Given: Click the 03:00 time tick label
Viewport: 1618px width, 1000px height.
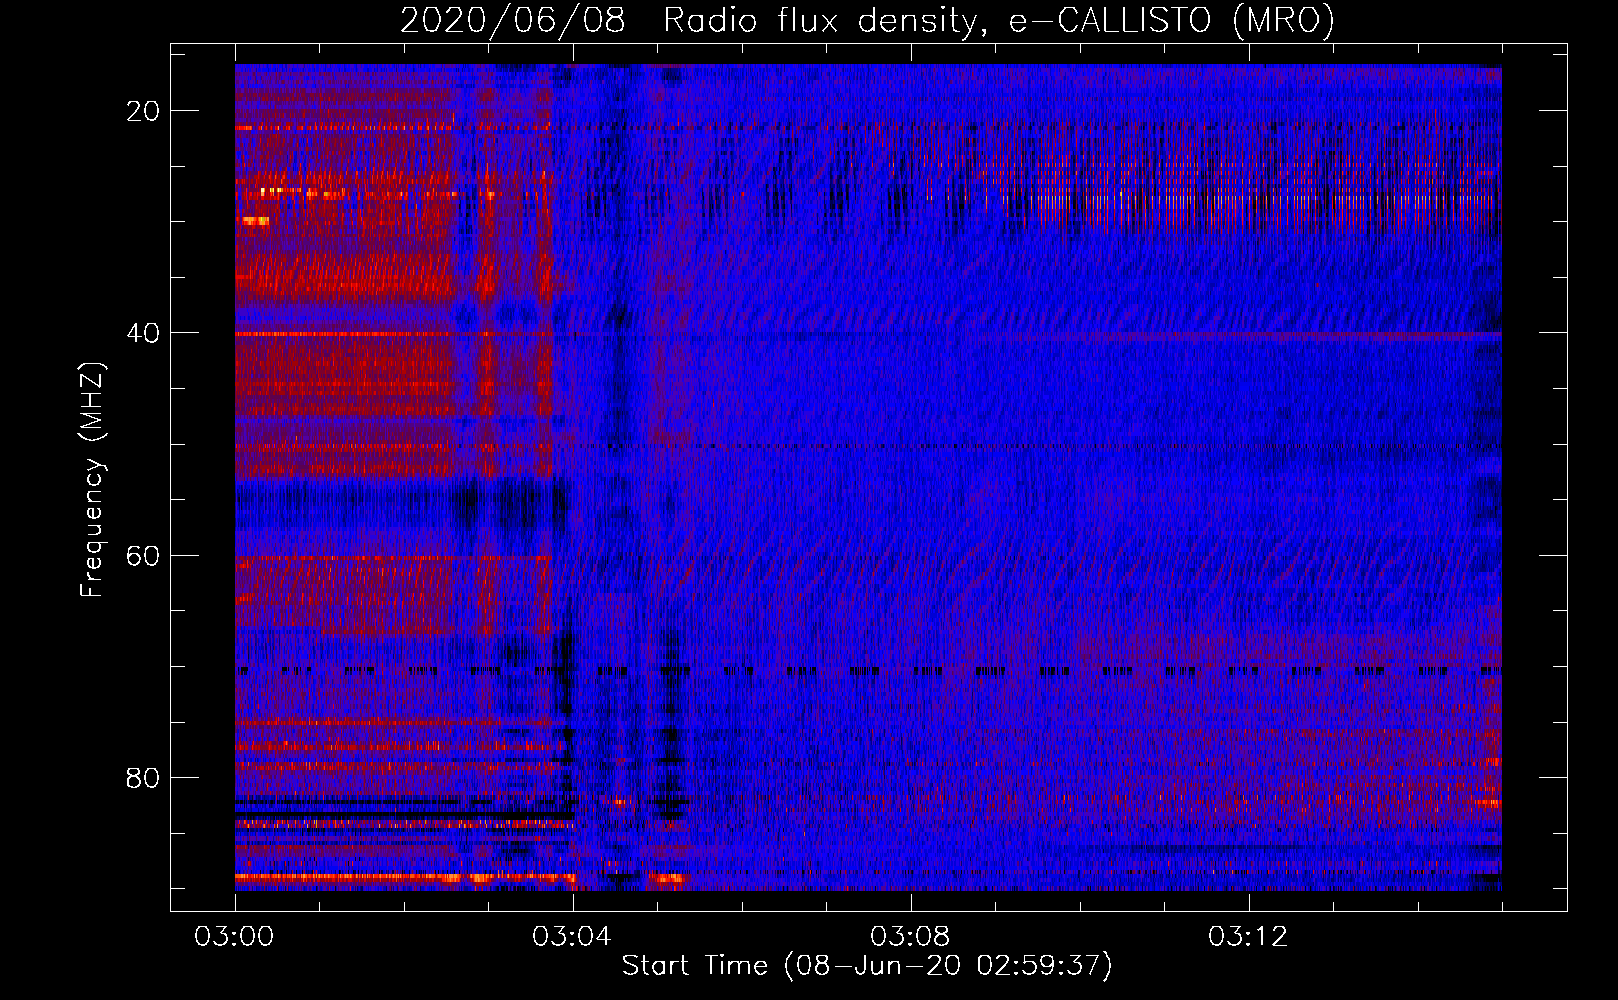Looking at the screenshot, I should (235, 937).
